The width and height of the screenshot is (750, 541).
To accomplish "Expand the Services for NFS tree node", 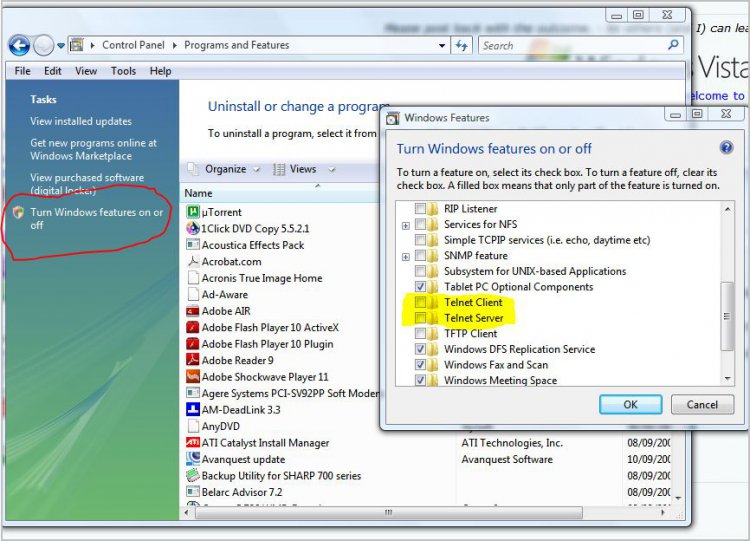I will [x=406, y=225].
